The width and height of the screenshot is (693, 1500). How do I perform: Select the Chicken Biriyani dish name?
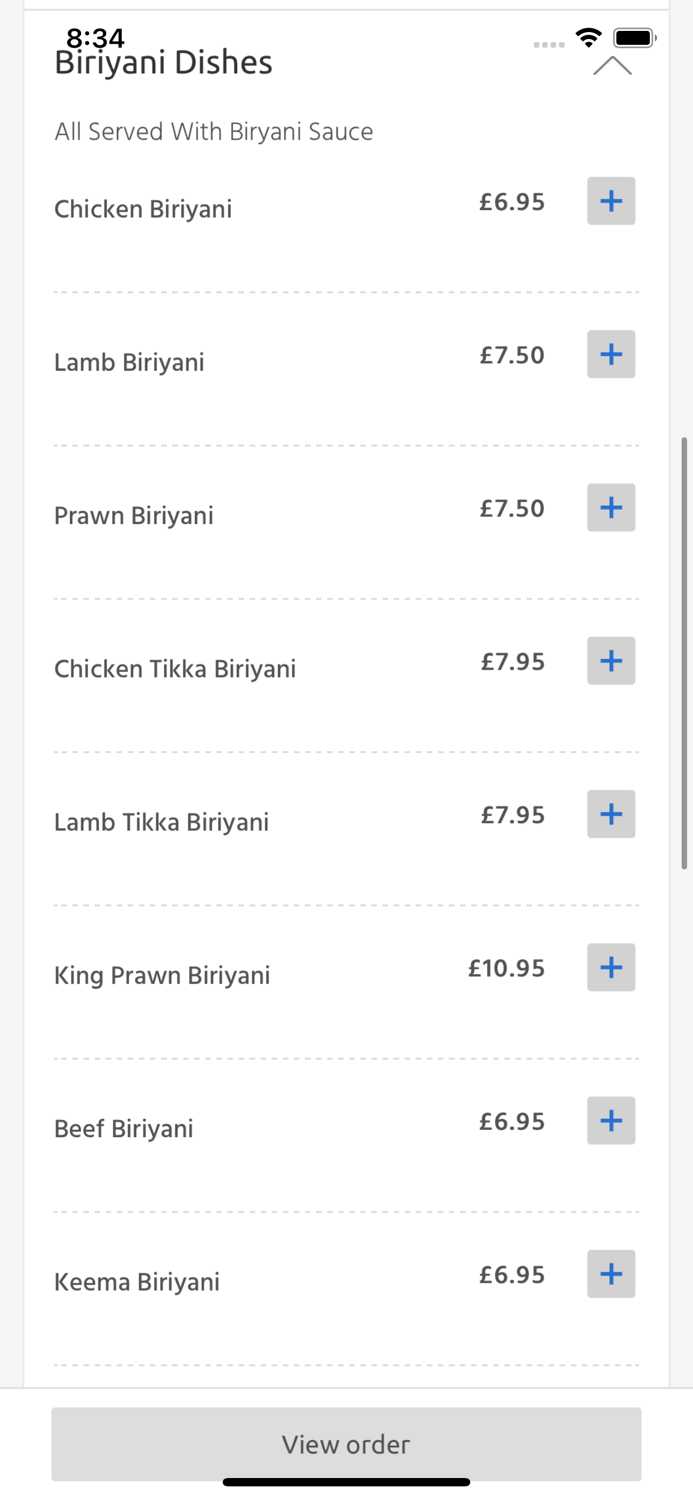(x=143, y=209)
